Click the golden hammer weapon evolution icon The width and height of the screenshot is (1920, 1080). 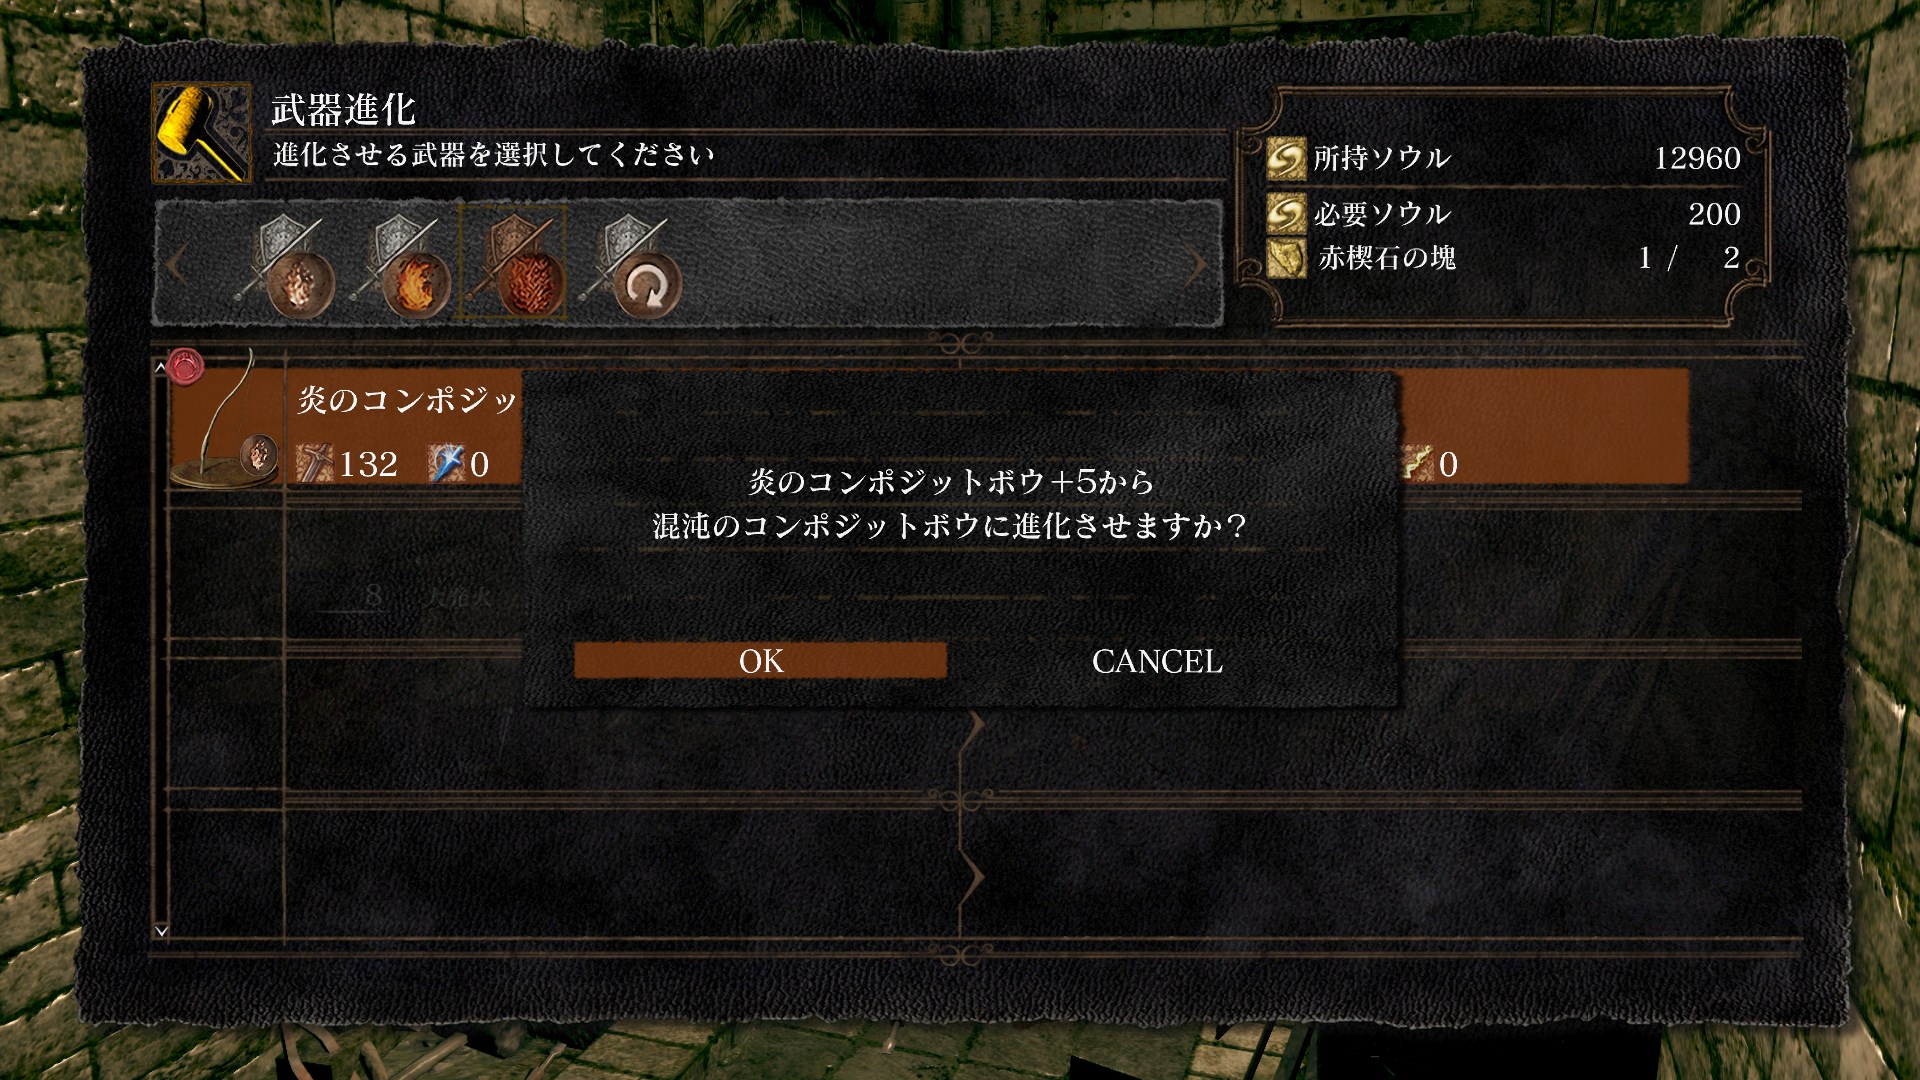point(201,133)
